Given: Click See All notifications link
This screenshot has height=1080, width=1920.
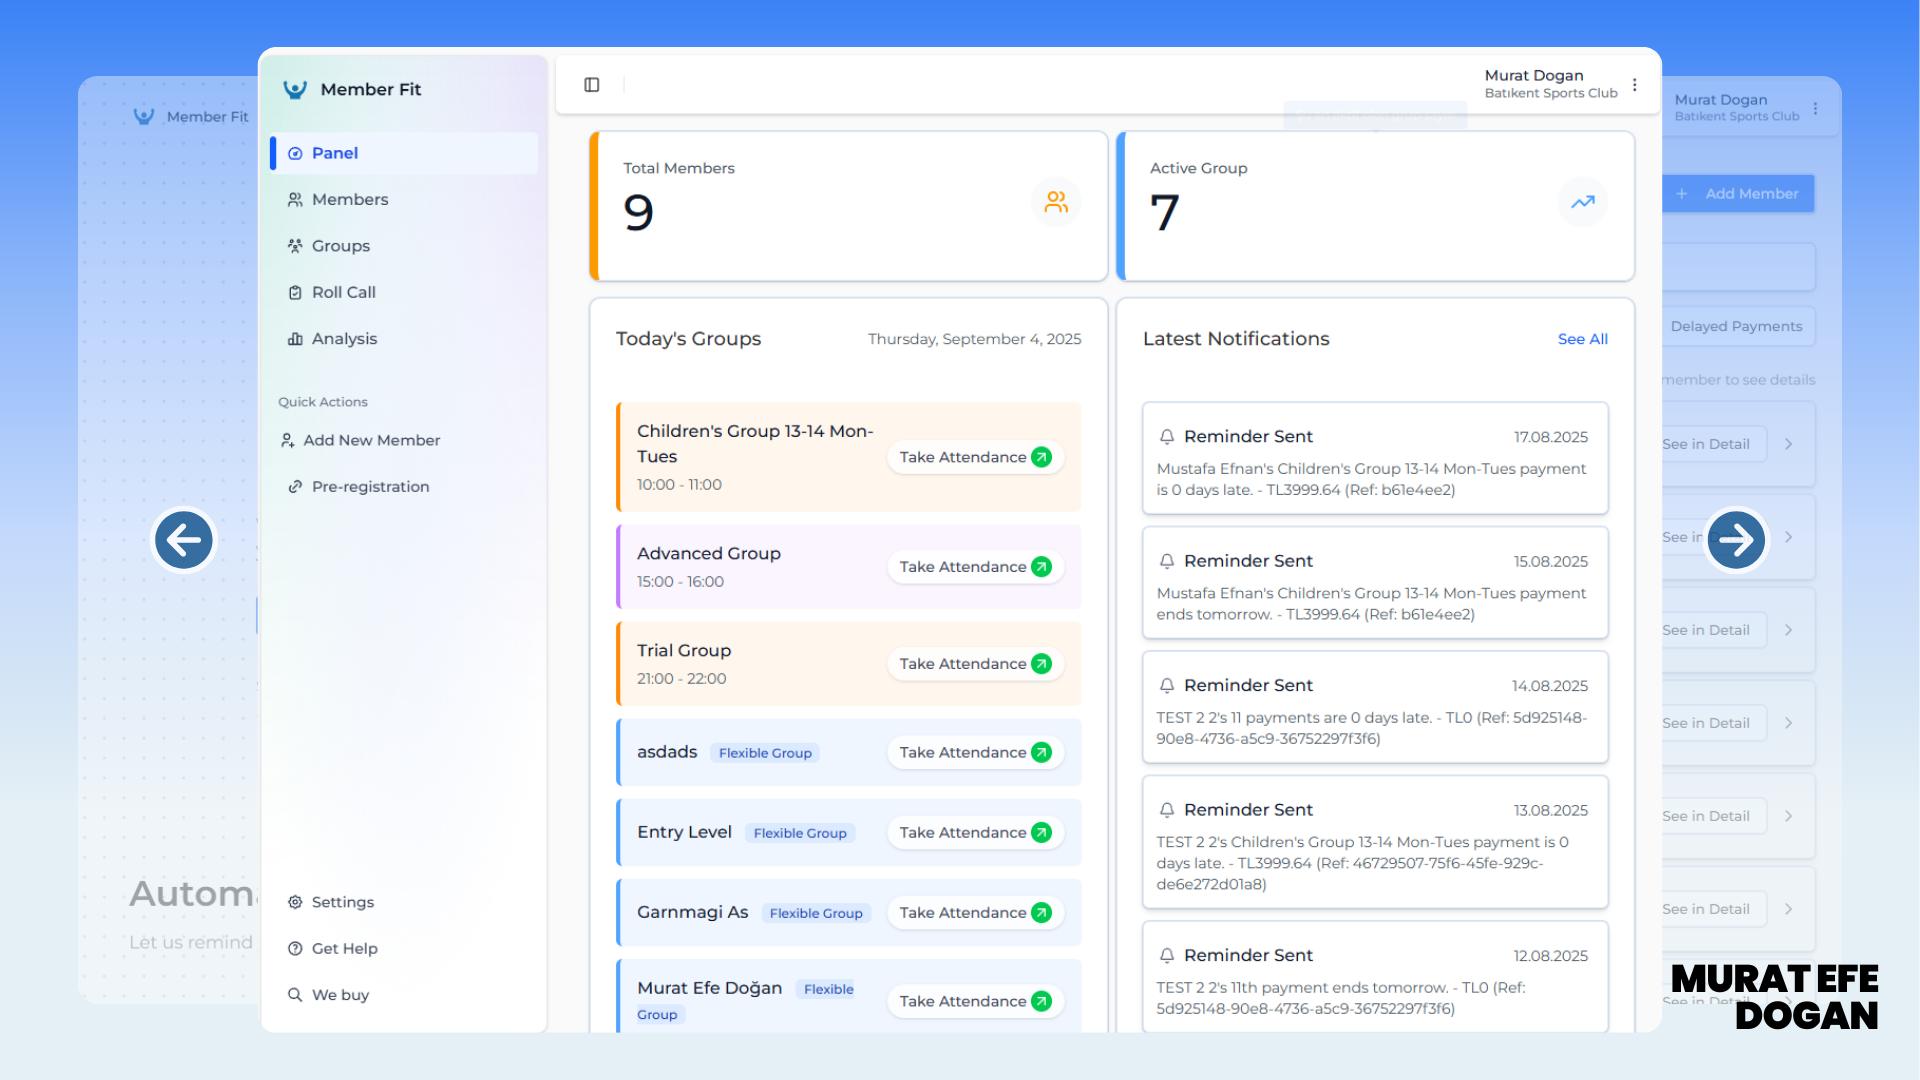Looking at the screenshot, I should coord(1582,339).
